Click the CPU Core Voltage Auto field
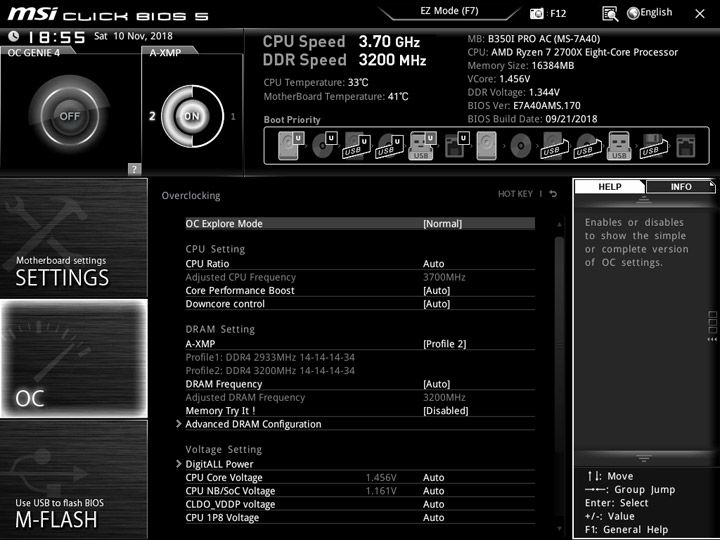Image resolution: width=720 pixels, height=540 pixels. (x=433, y=478)
